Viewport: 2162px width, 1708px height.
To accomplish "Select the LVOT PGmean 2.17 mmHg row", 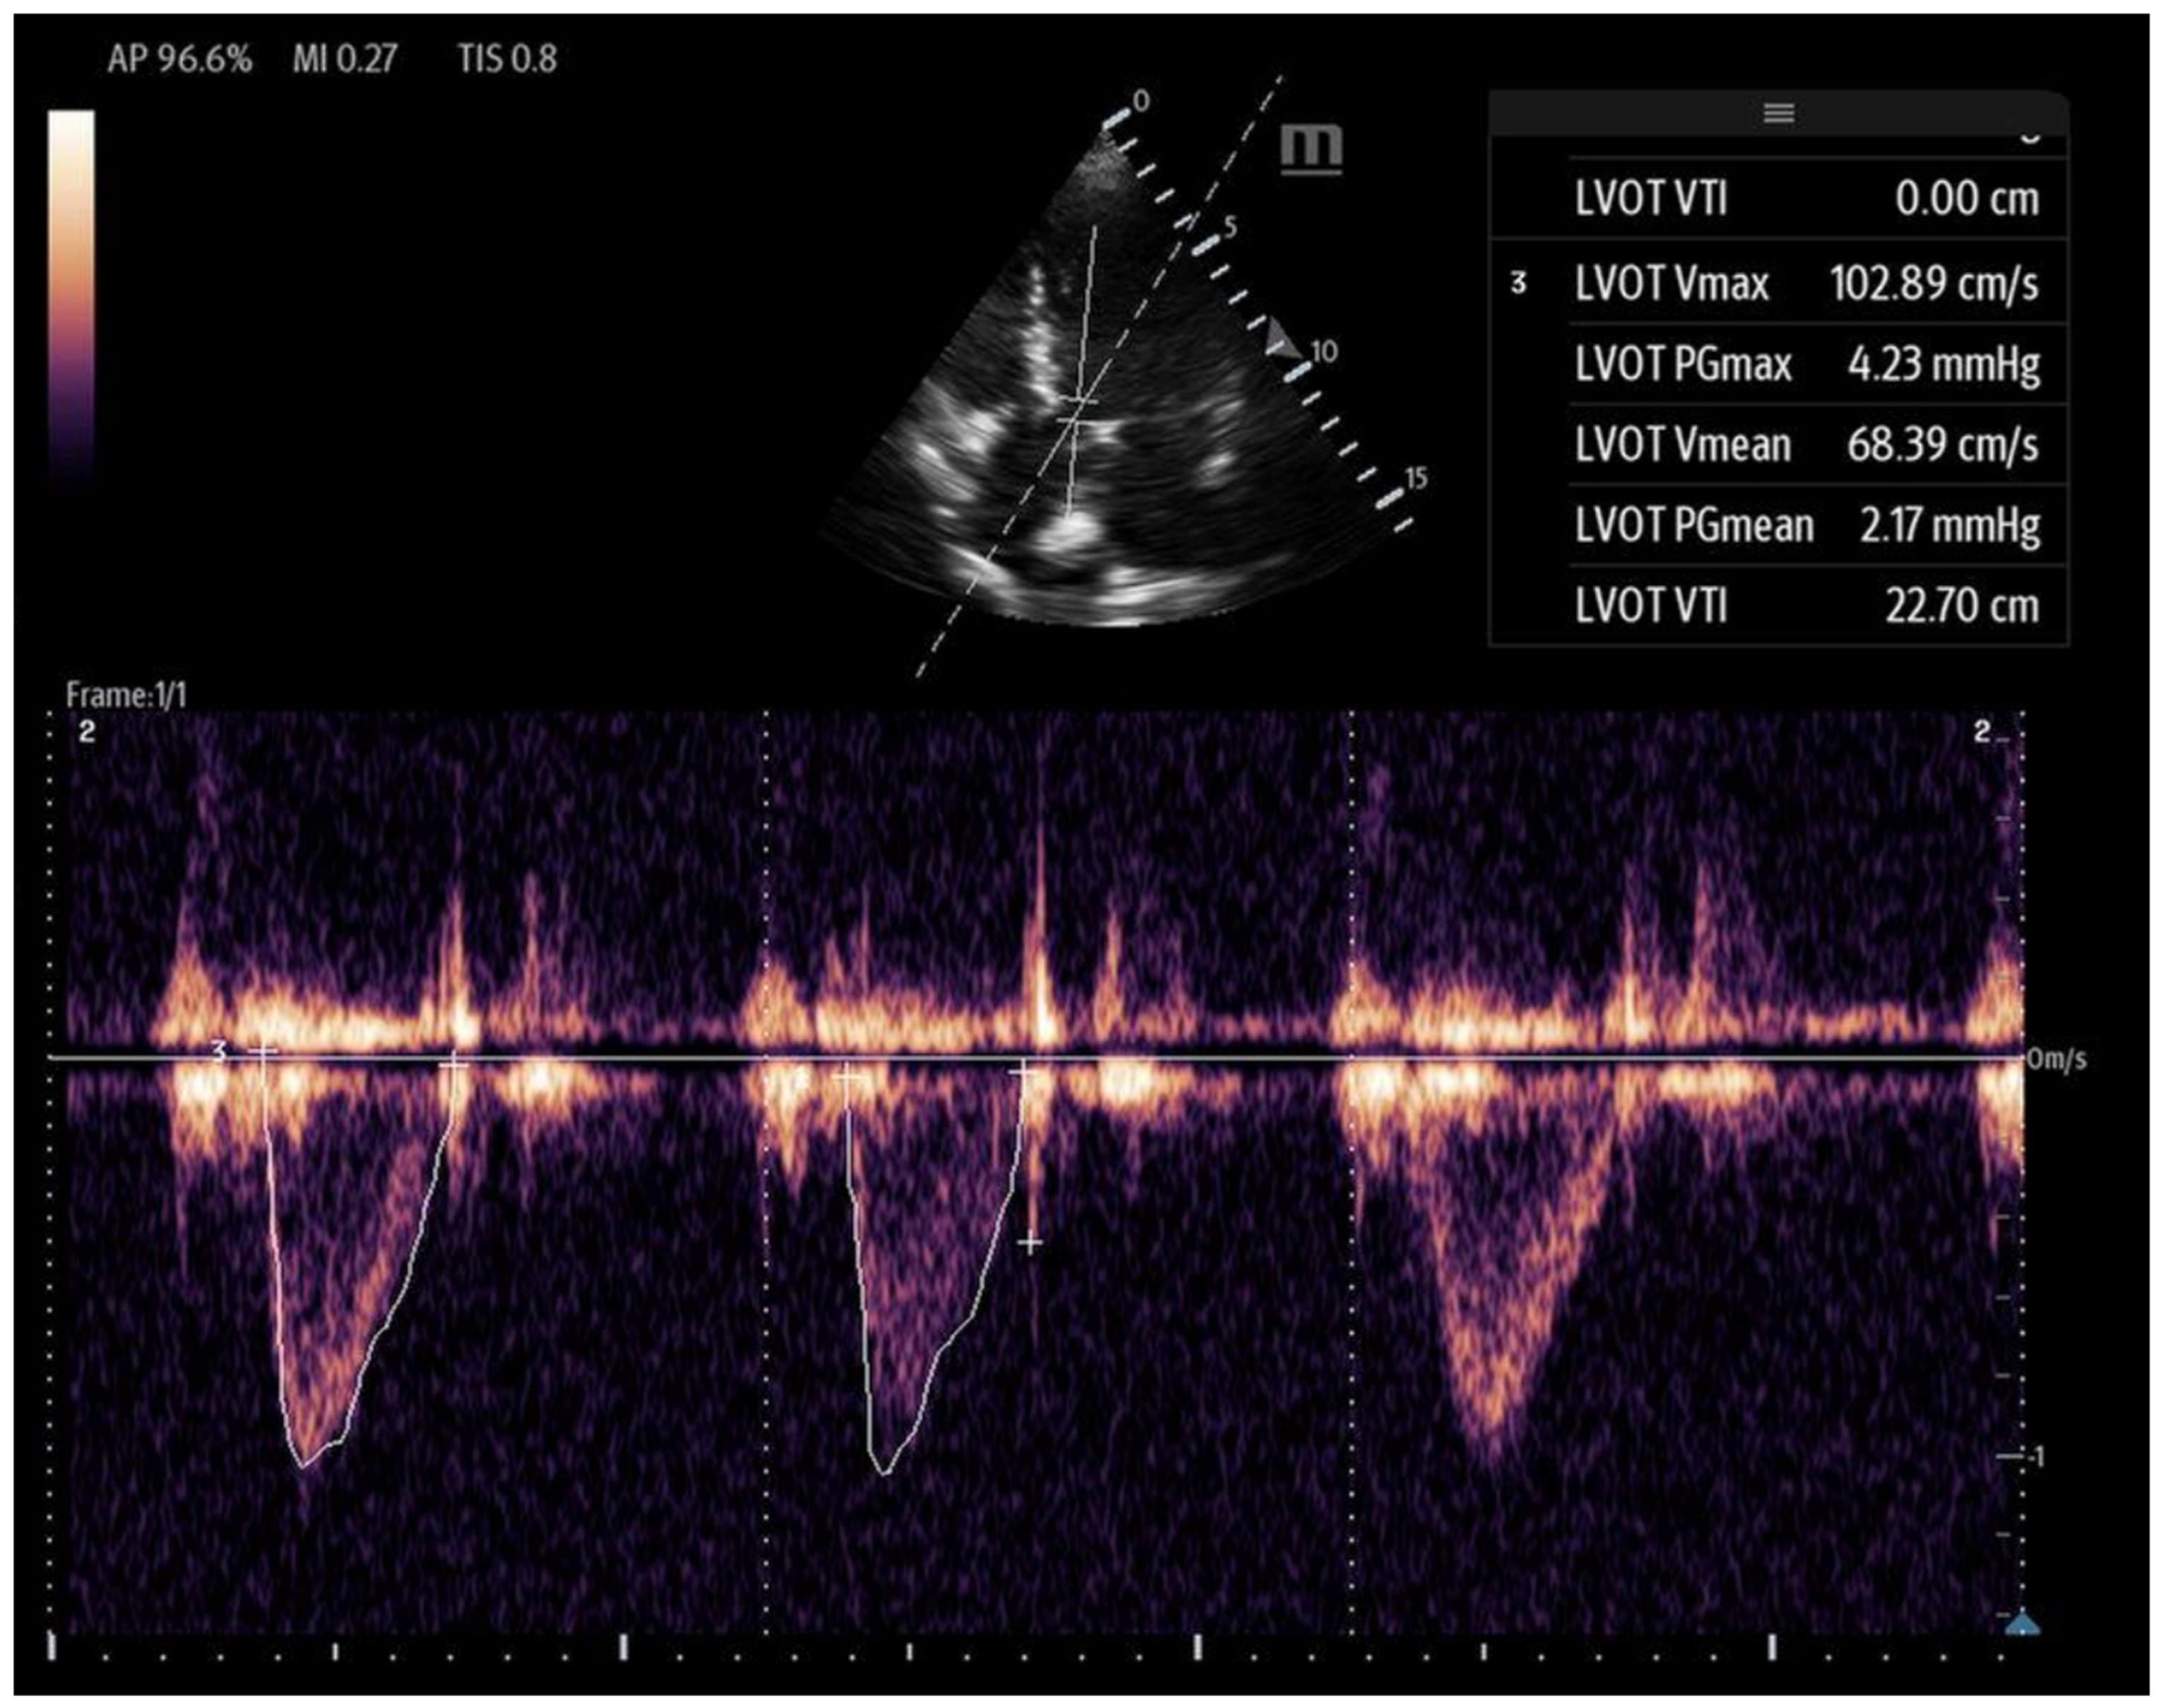I will (x=1806, y=526).
